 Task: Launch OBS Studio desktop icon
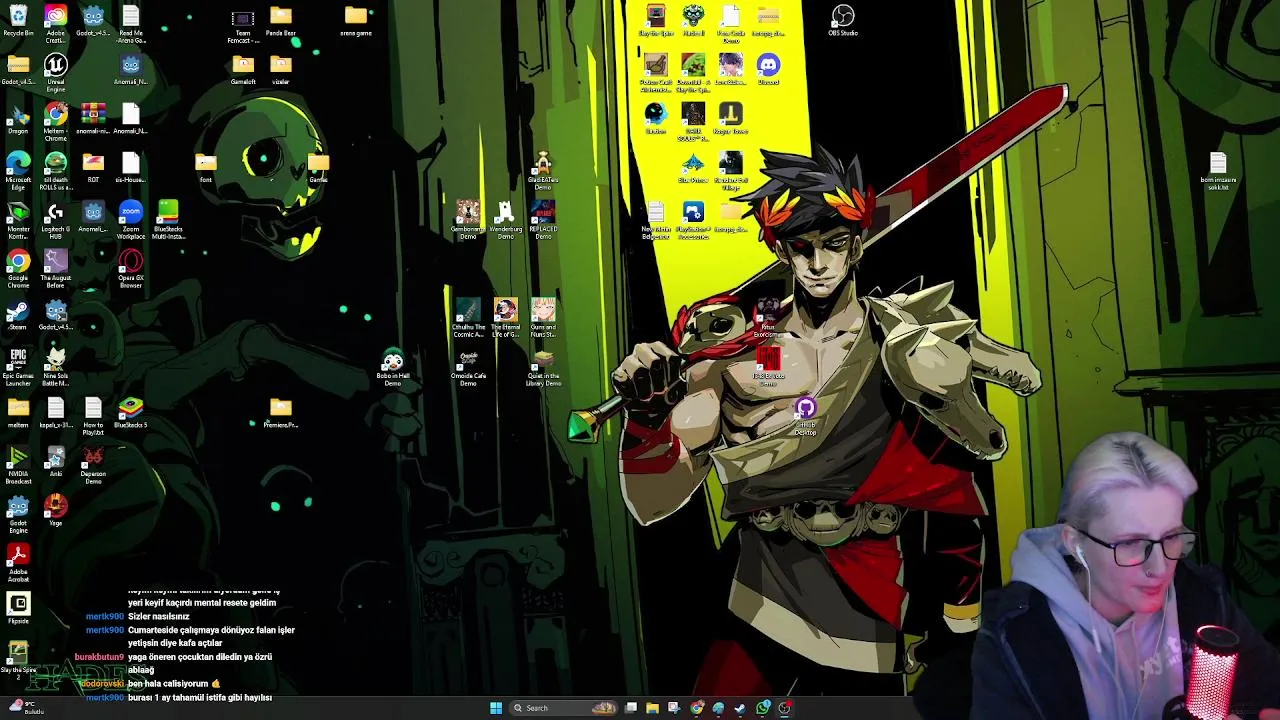843,21
